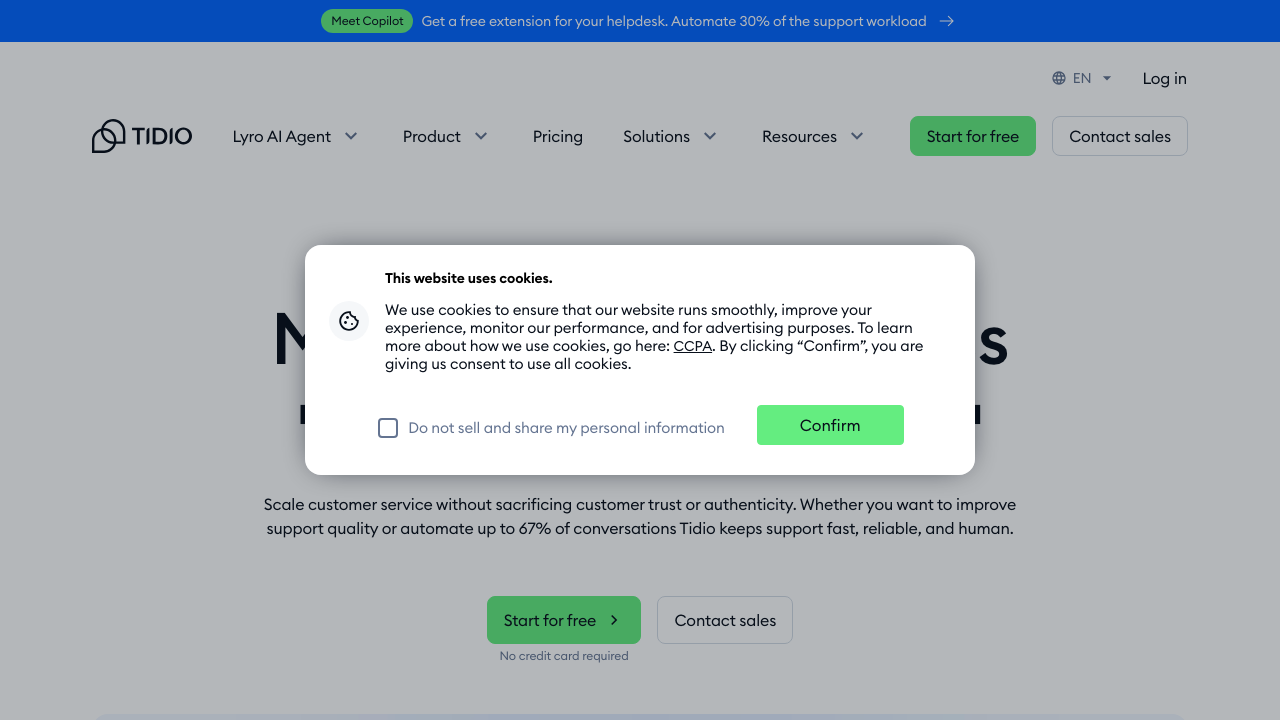
Task: Click header Contact sales button
Action: point(1119,136)
